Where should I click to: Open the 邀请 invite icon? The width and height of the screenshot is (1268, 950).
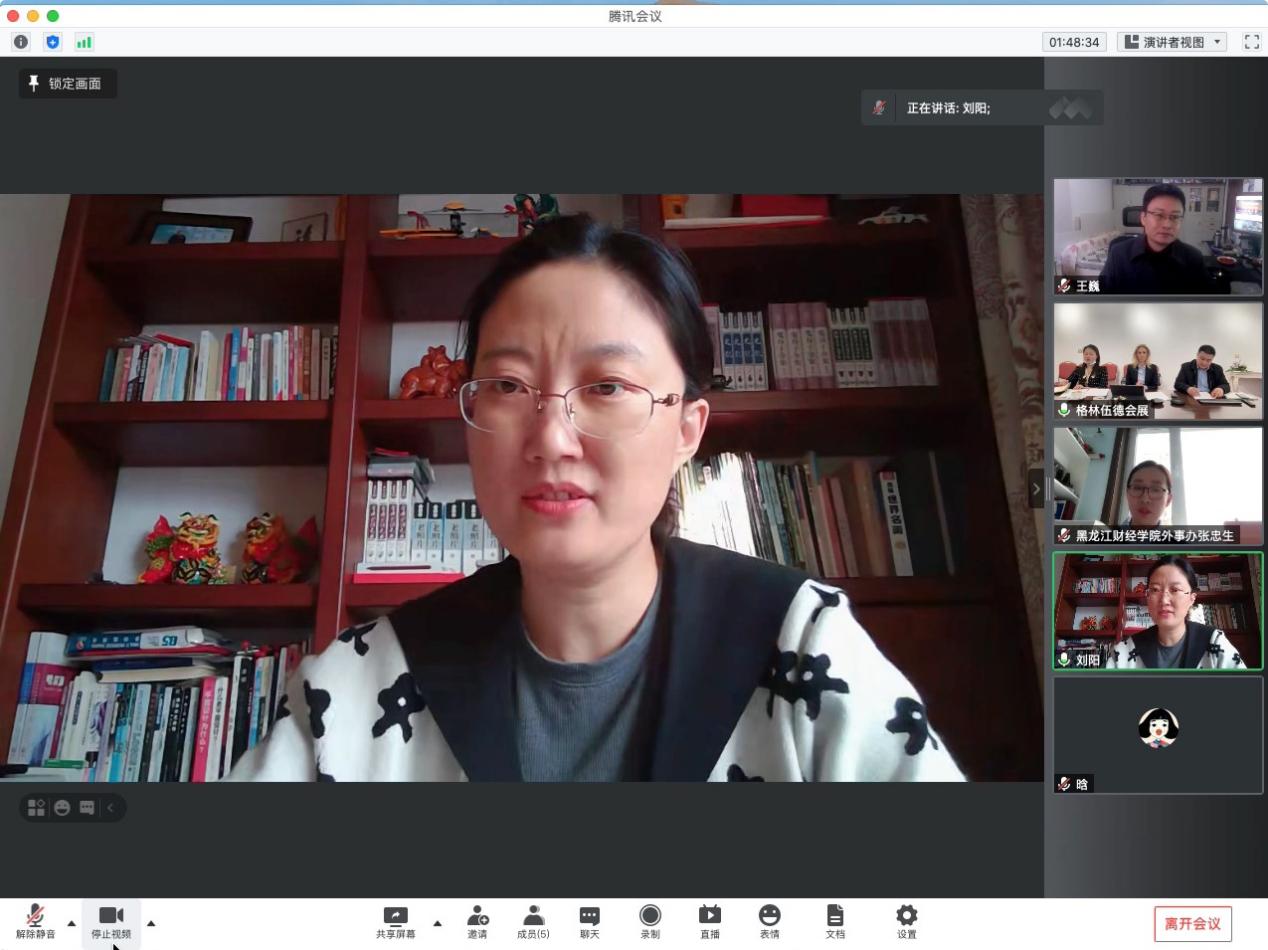point(477,922)
